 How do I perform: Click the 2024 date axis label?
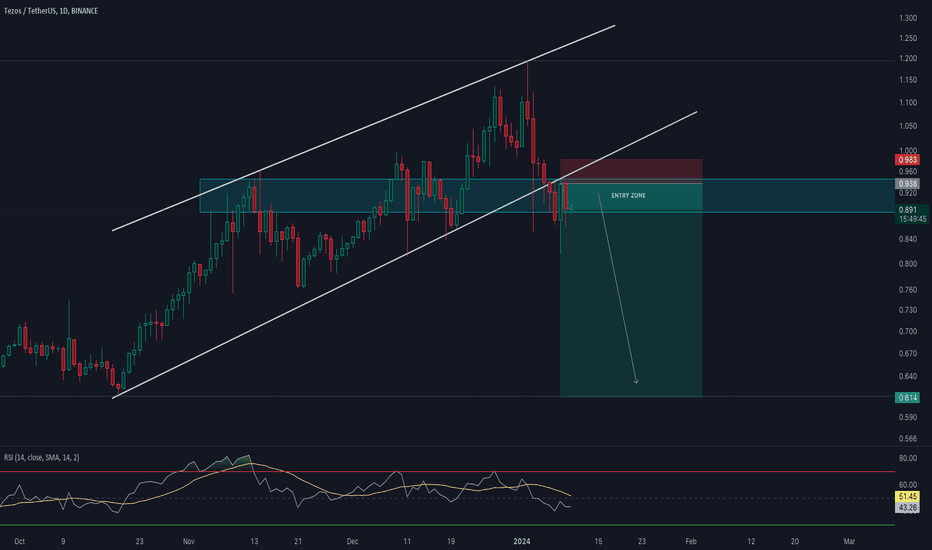[x=522, y=542]
